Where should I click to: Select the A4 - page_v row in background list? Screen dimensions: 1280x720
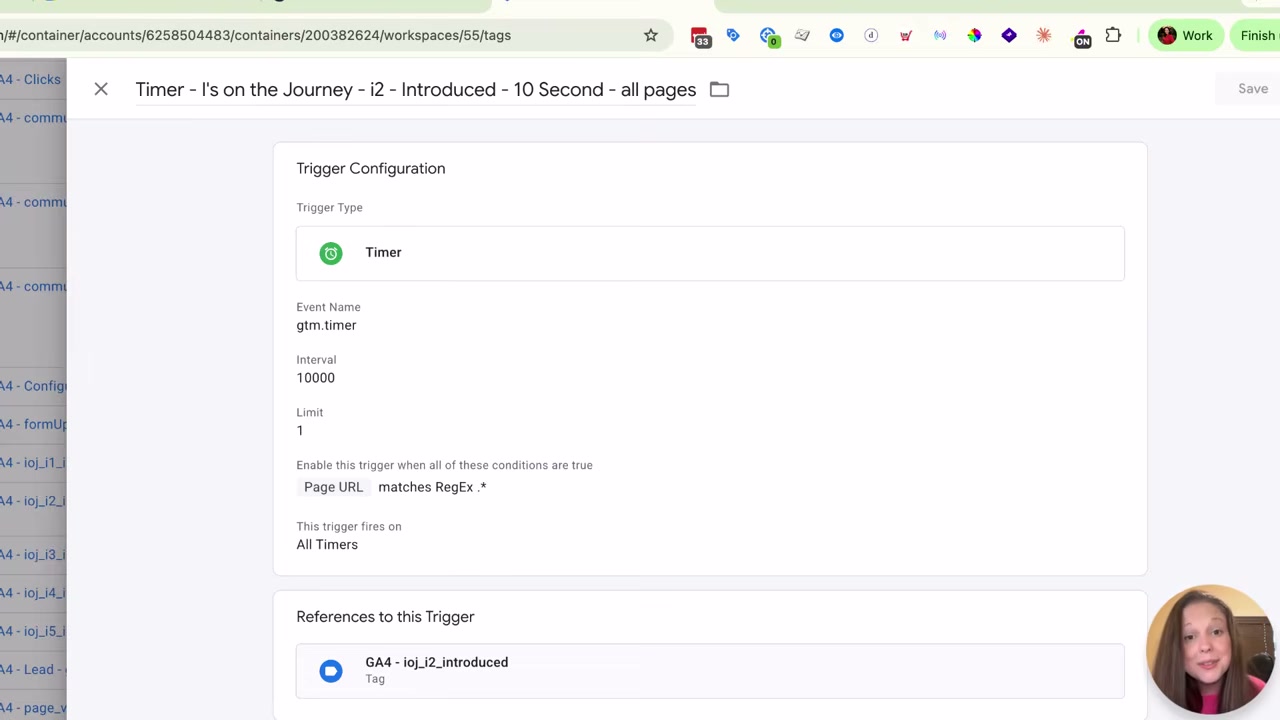pos(33,708)
